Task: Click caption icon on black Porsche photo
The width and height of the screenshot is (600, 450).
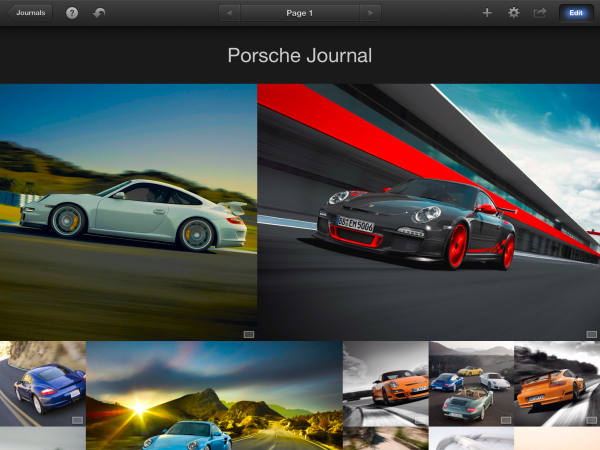Action: tap(592, 335)
